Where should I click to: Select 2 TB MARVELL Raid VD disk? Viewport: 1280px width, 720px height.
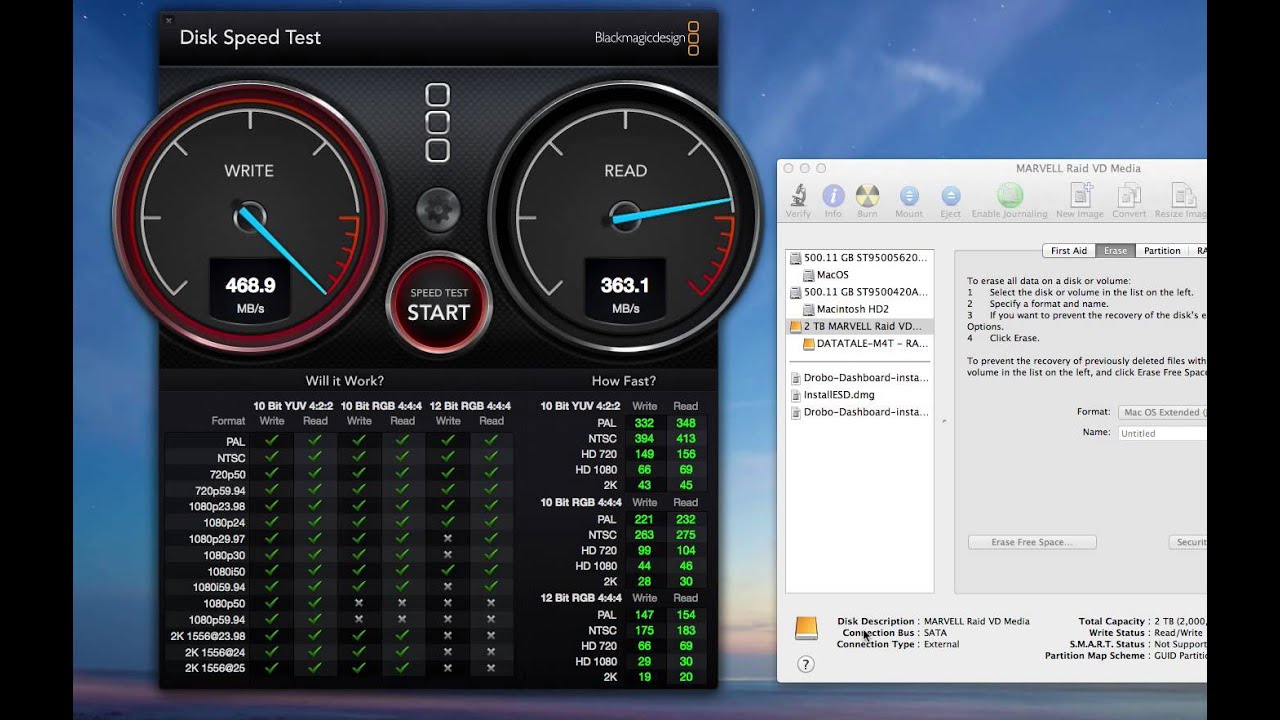860,326
